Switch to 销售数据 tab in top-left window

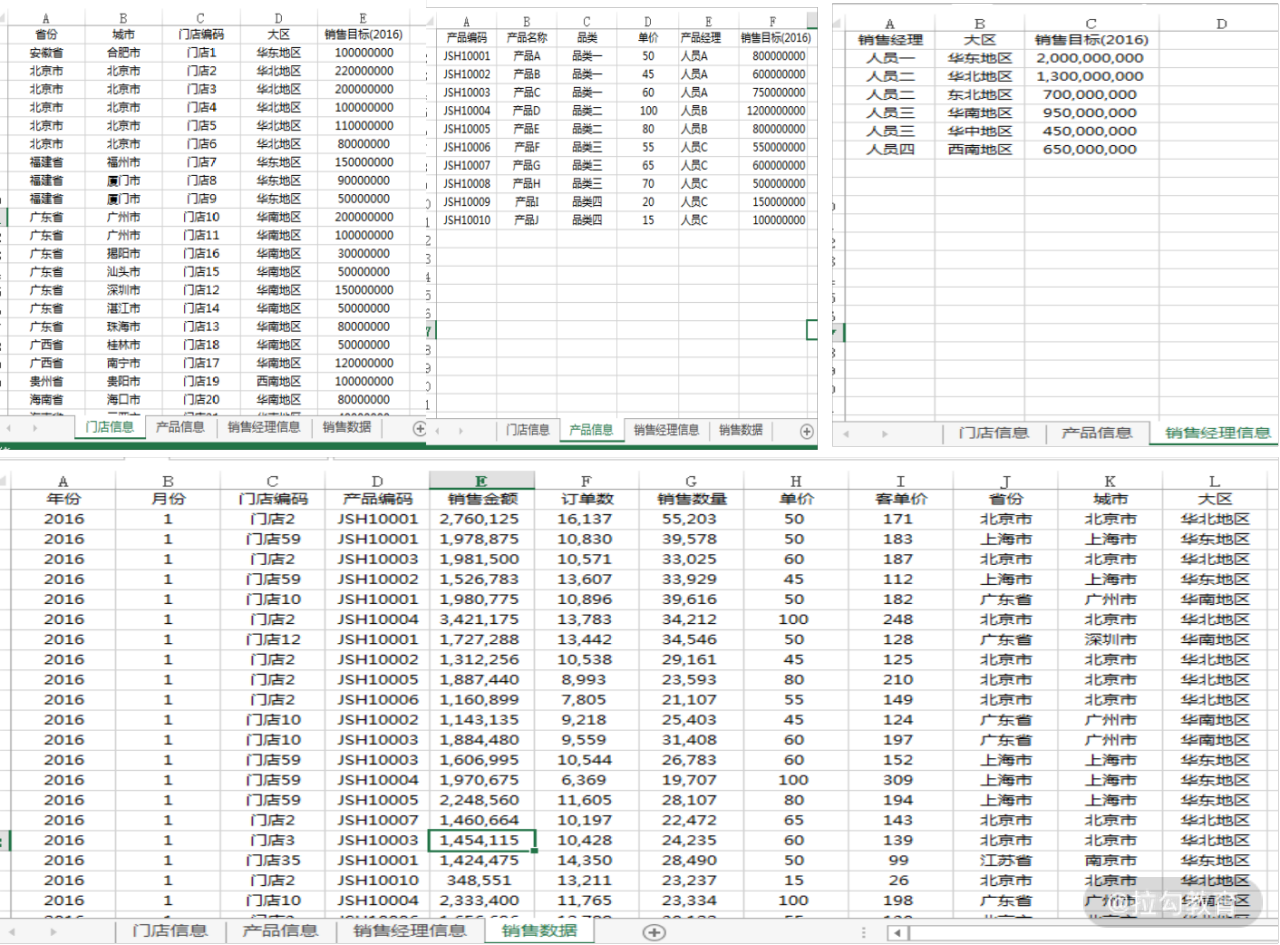coord(347,427)
